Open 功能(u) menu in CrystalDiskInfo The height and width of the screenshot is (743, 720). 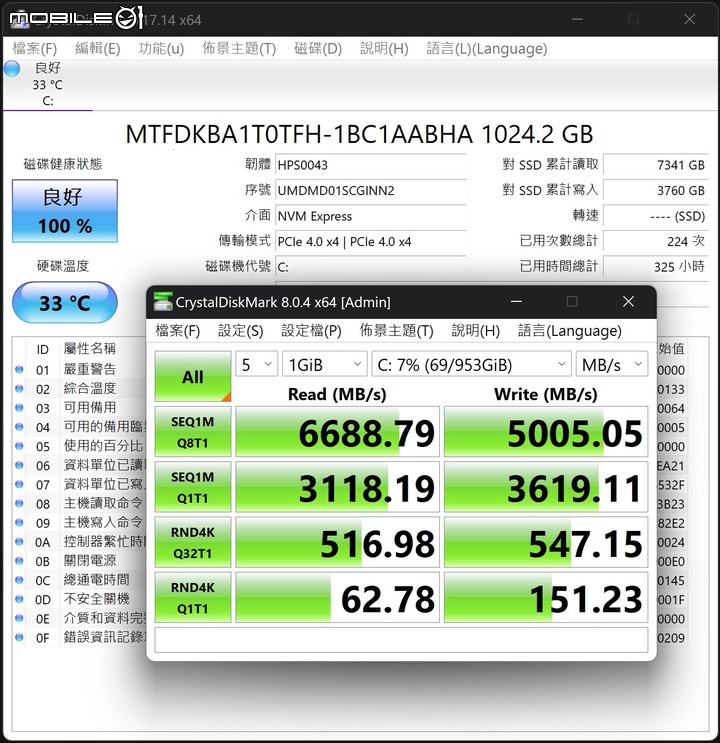pos(161,48)
